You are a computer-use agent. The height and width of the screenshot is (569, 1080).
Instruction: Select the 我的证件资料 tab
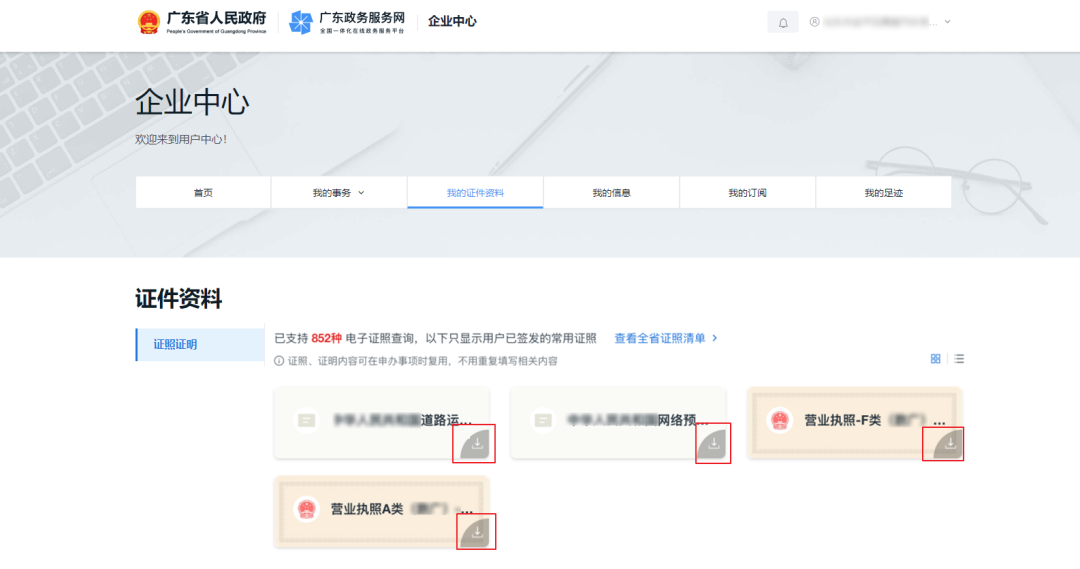pyautogui.click(x=475, y=193)
